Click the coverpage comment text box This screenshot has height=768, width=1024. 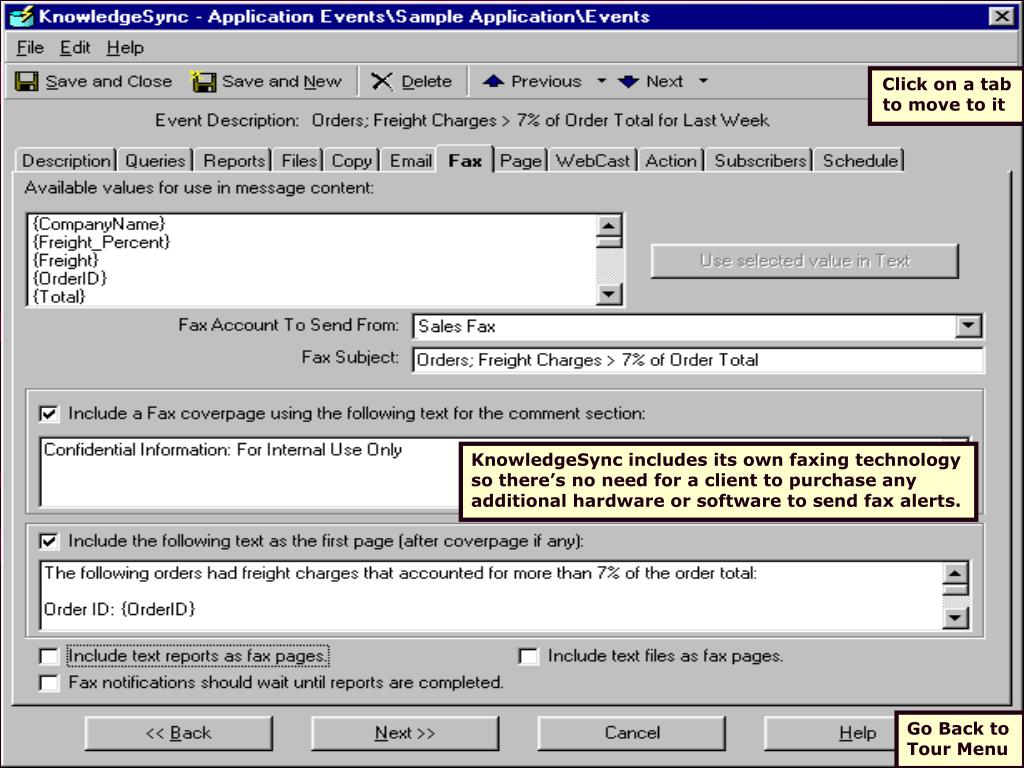pos(249,473)
